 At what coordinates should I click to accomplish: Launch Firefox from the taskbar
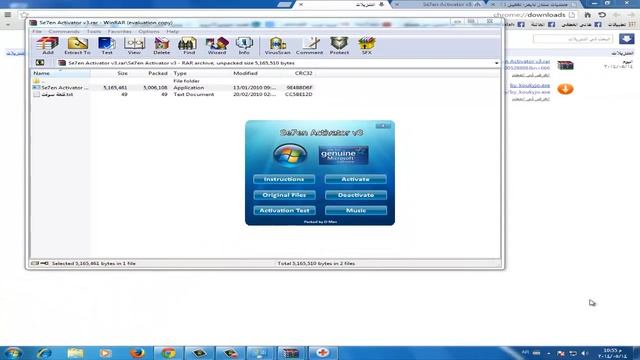point(137,353)
